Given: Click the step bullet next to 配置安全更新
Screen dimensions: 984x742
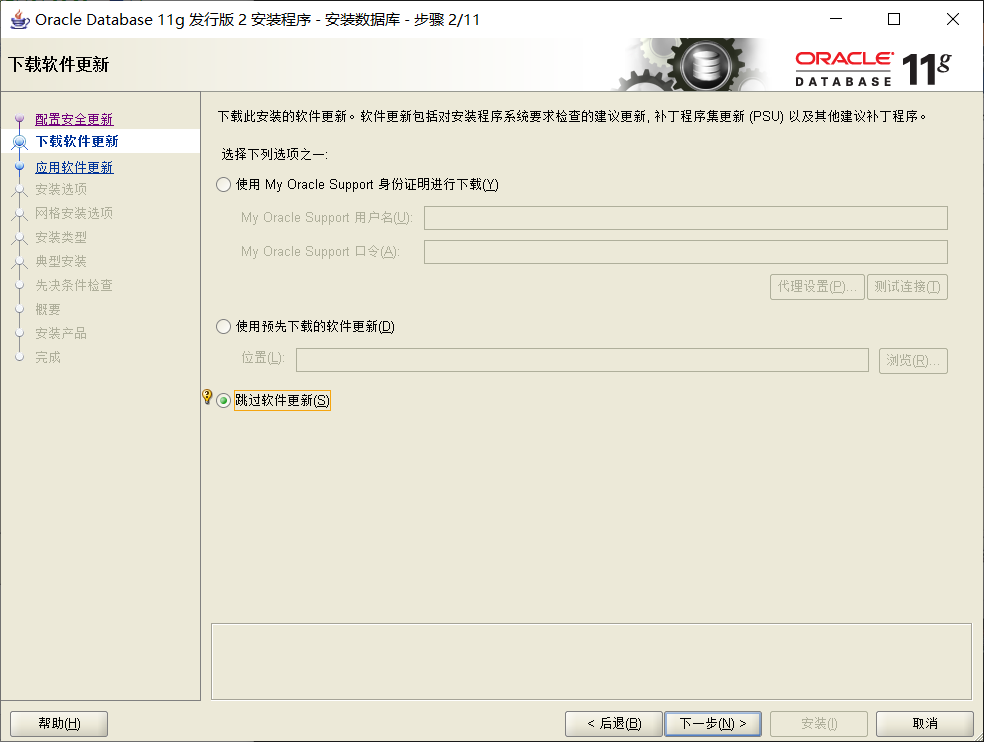Looking at the screenshot, I should (19, 118).
